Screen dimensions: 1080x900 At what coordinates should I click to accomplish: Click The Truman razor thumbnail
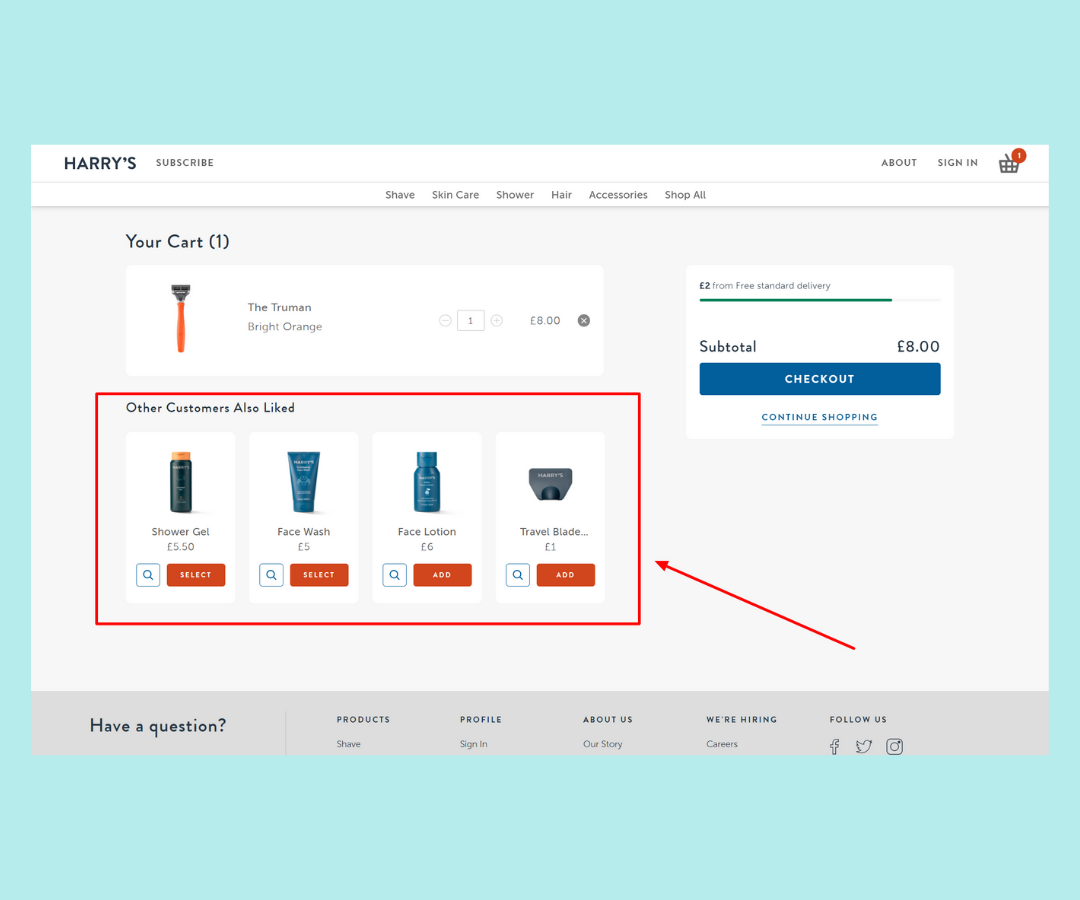181,319
